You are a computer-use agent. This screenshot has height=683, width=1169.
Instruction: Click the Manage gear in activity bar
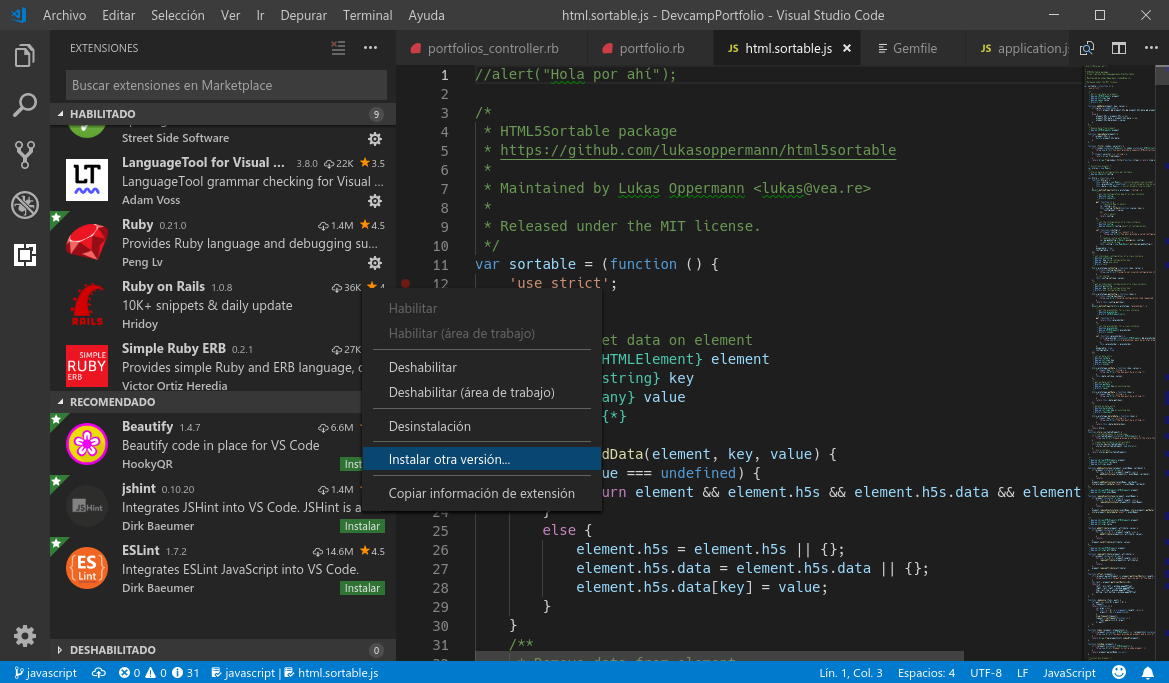(25, 636)
